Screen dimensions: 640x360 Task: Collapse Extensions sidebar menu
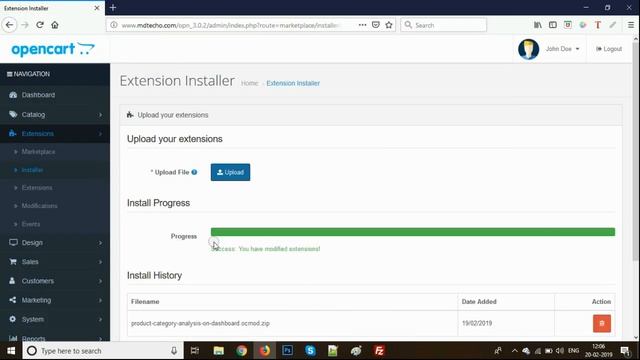tap(55, 133)
